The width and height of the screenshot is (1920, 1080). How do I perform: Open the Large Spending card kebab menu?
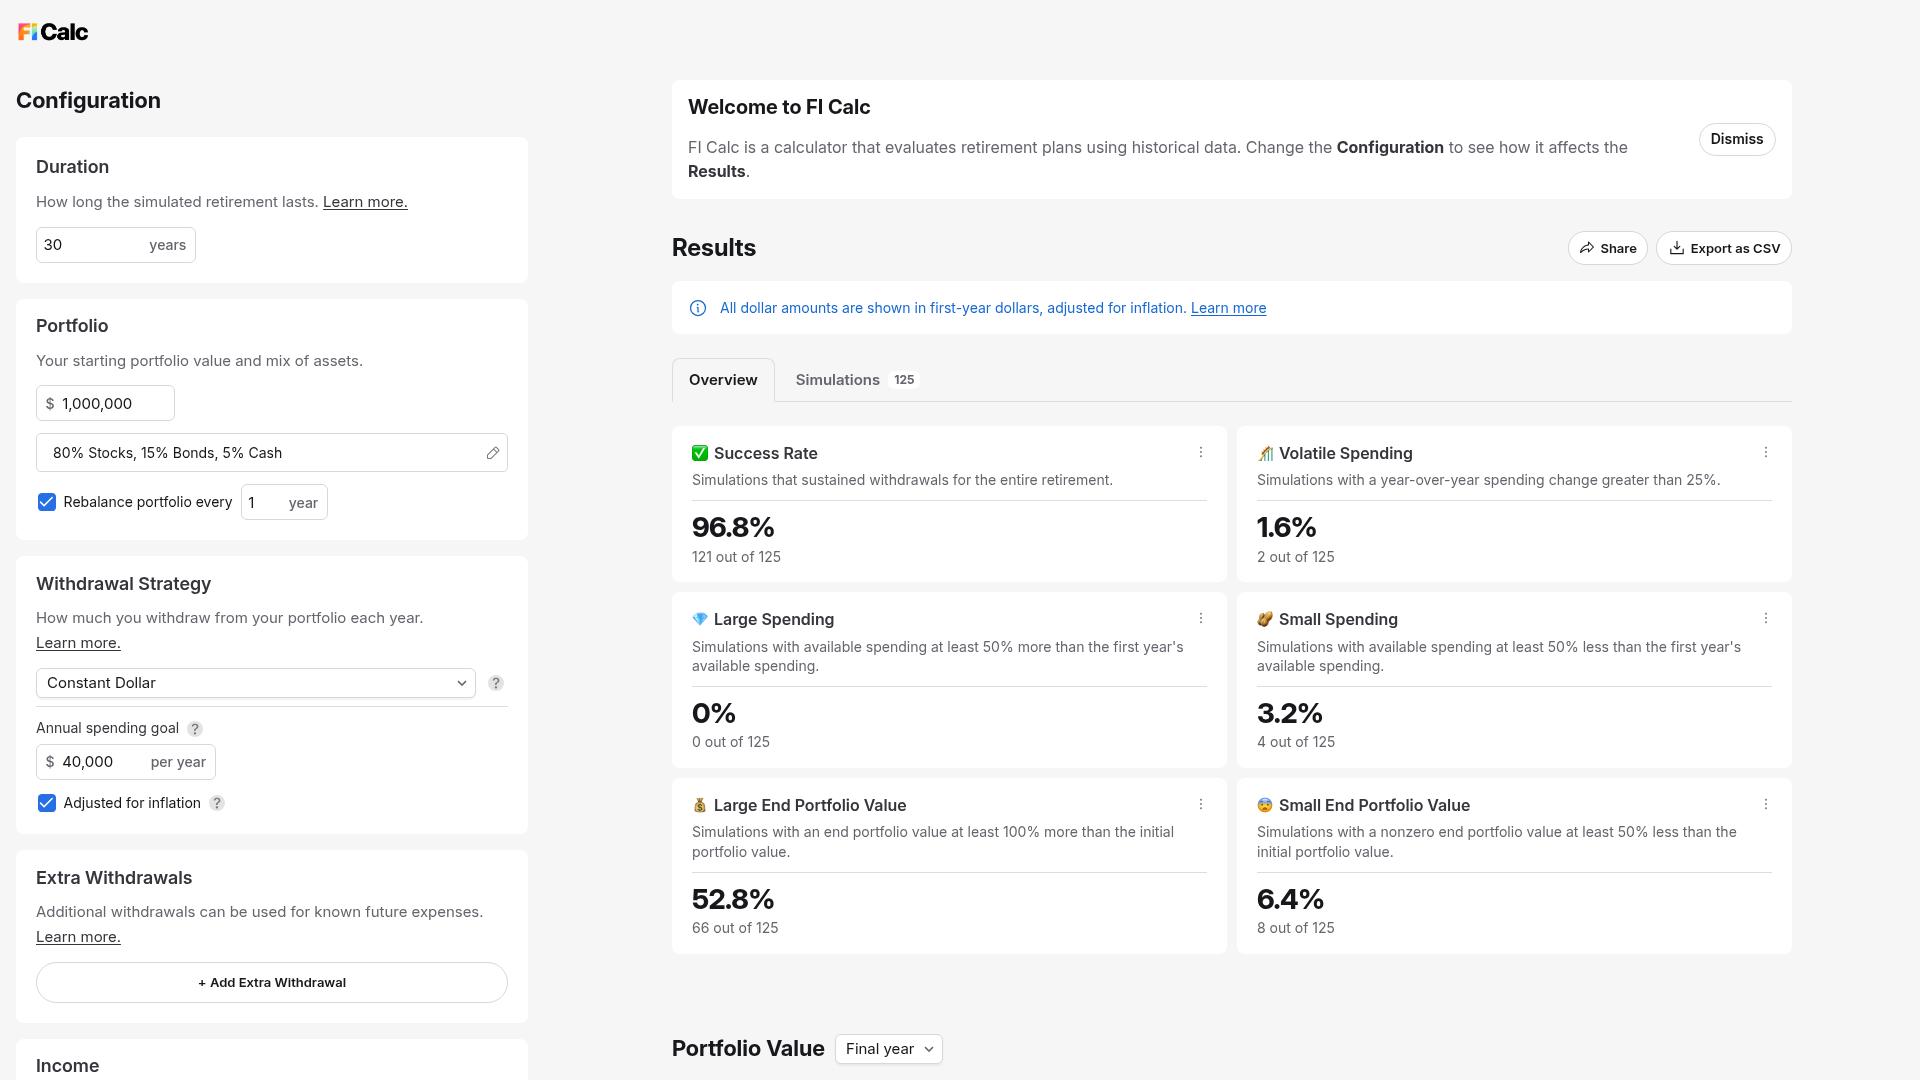tap(1200, 619)
